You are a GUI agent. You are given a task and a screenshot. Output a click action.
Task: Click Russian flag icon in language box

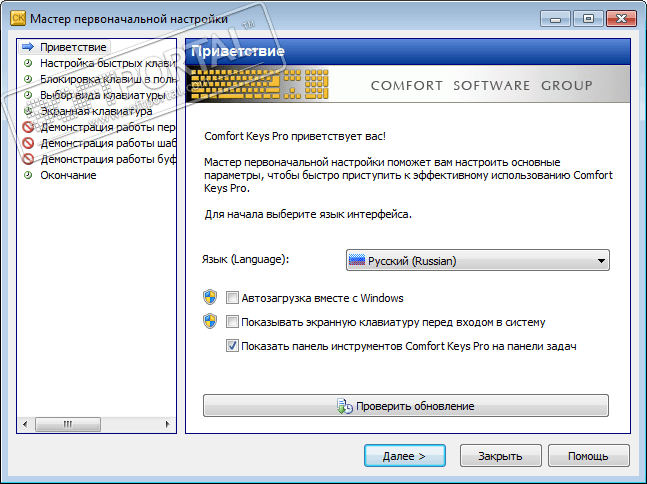click(357, 260)
